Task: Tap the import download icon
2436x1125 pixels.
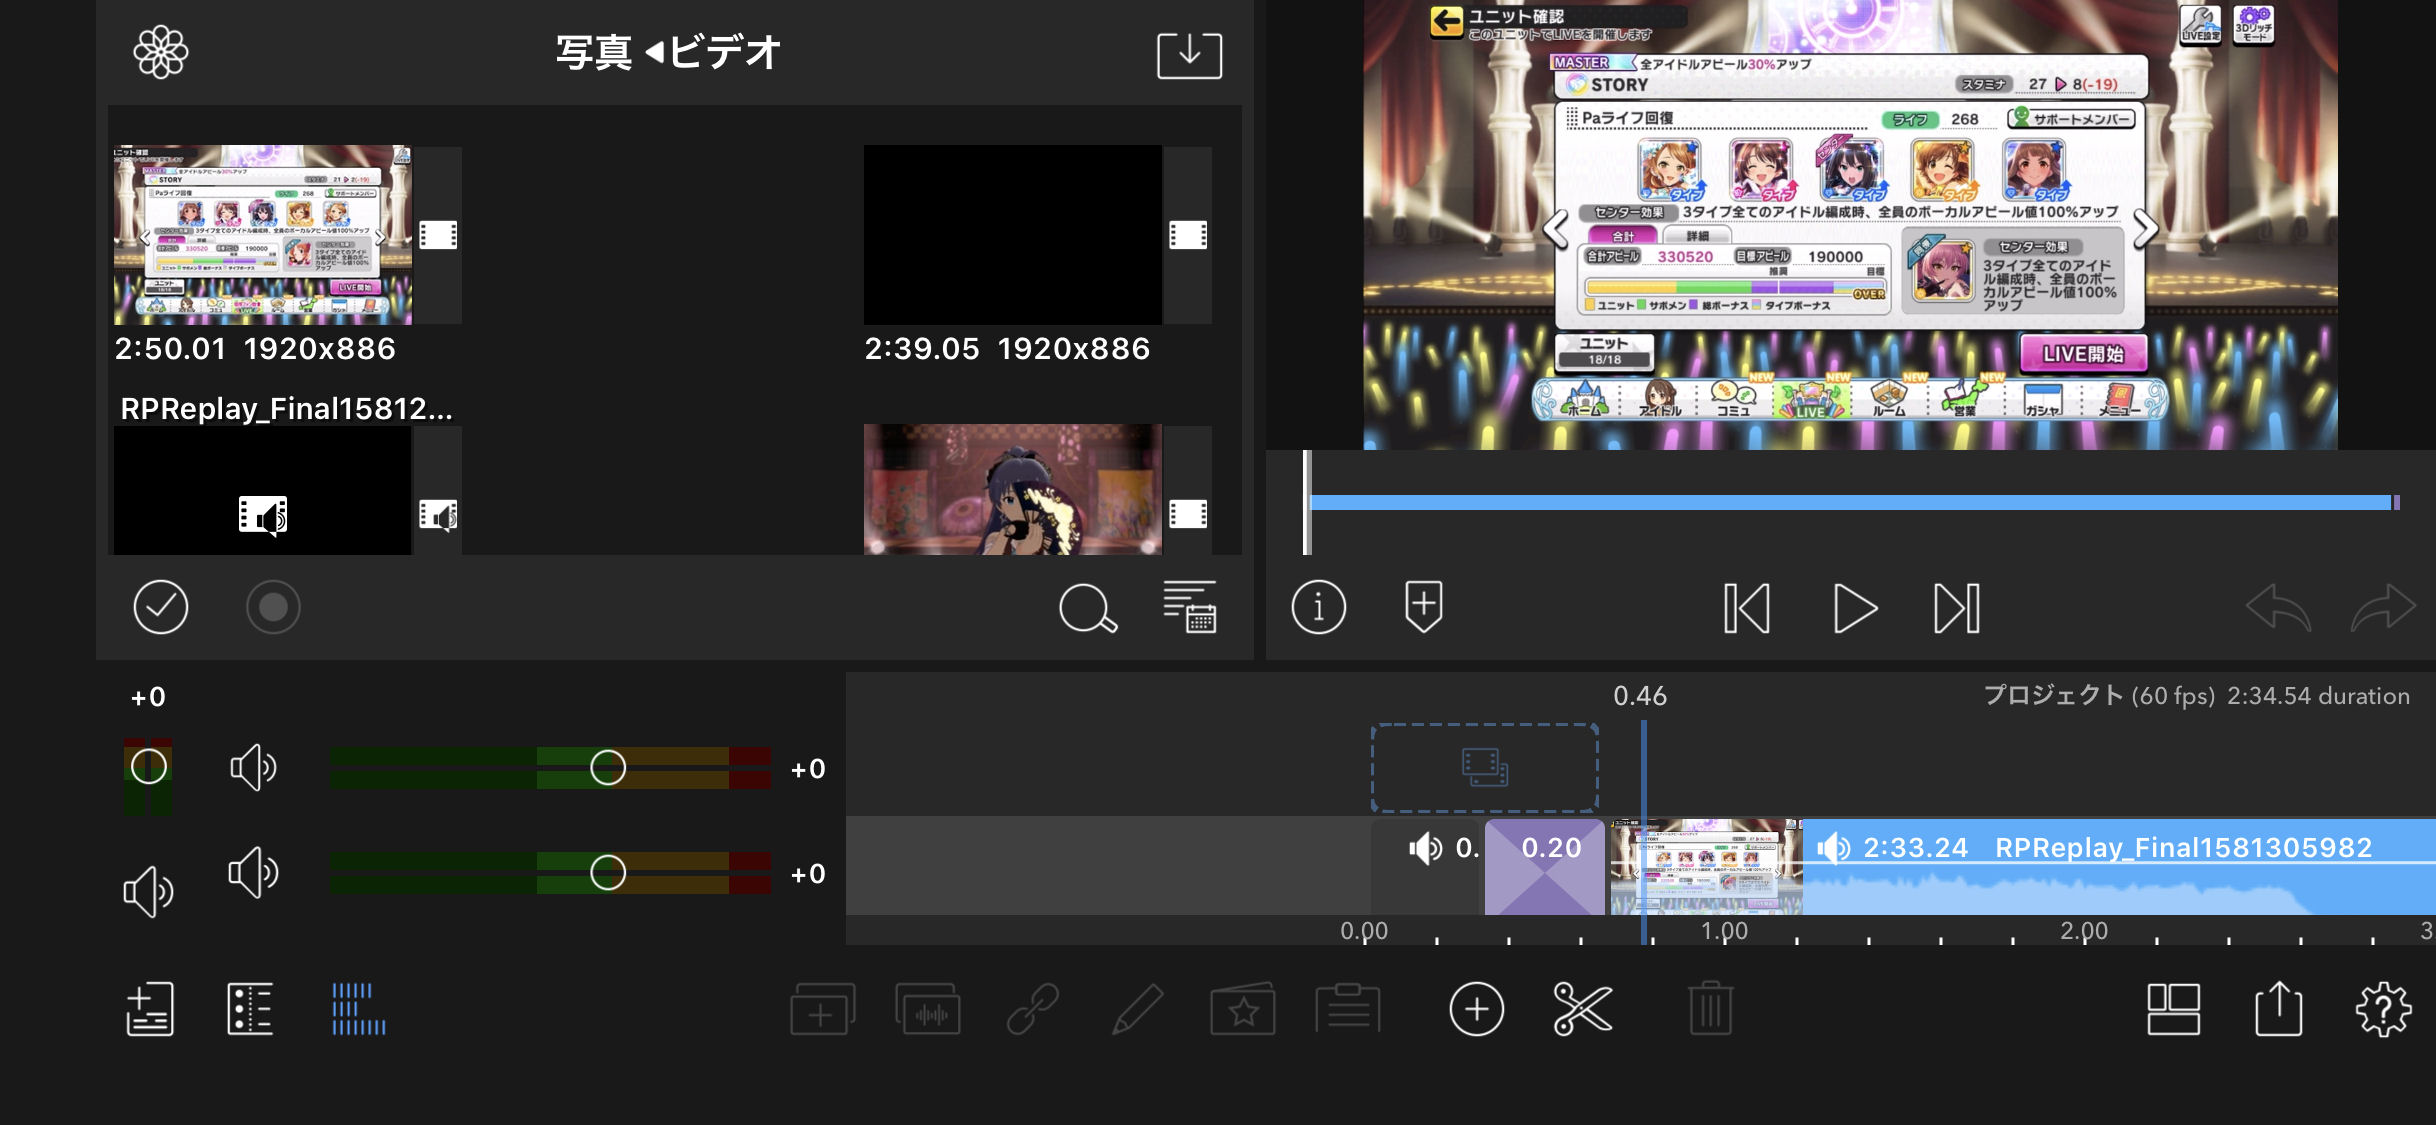Action: tap(1189, 55)
